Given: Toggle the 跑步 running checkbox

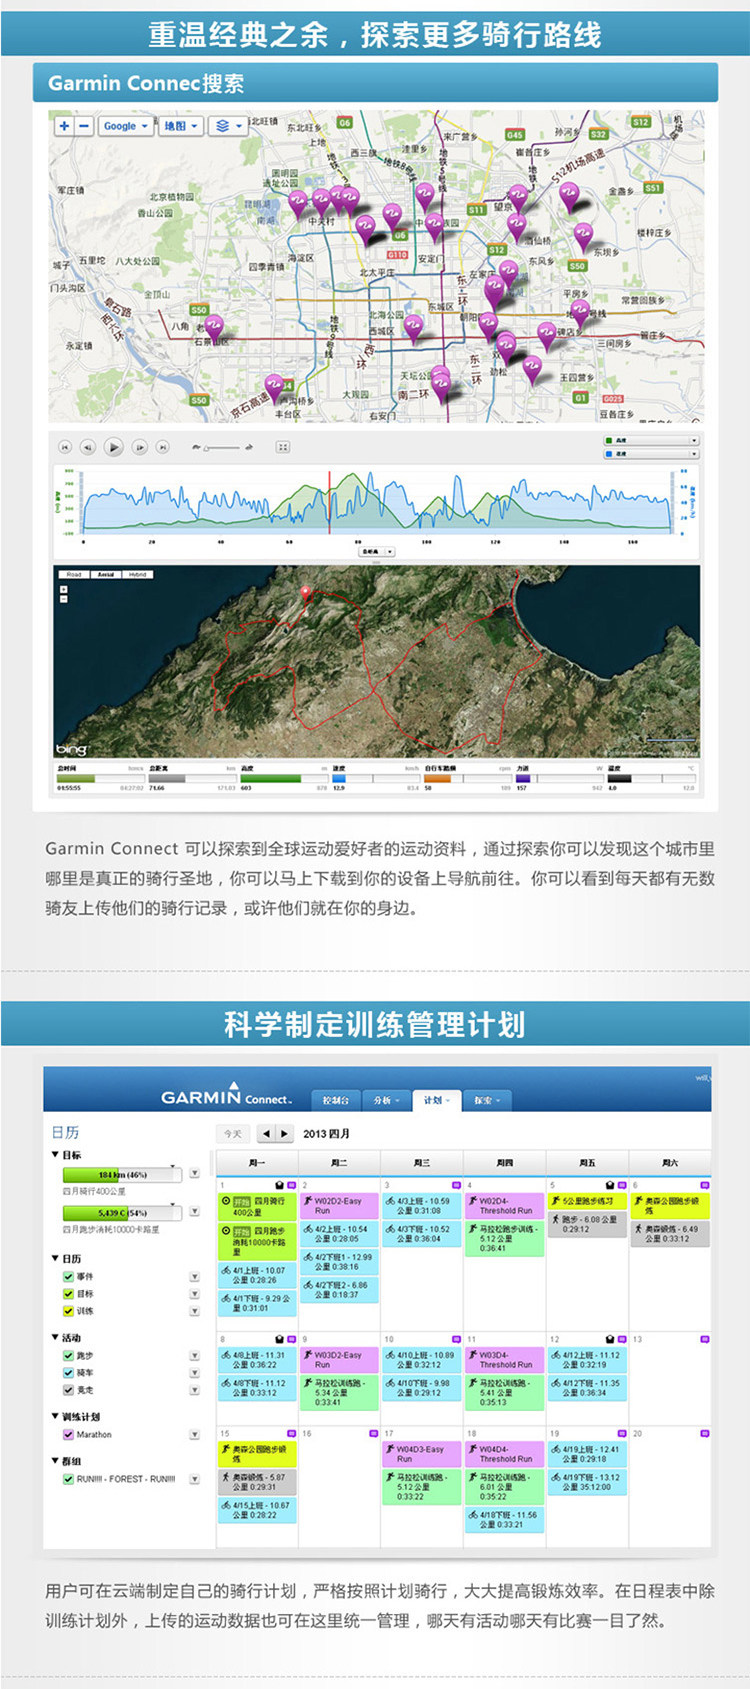Looking at the screenshot, I should 68,1355.
